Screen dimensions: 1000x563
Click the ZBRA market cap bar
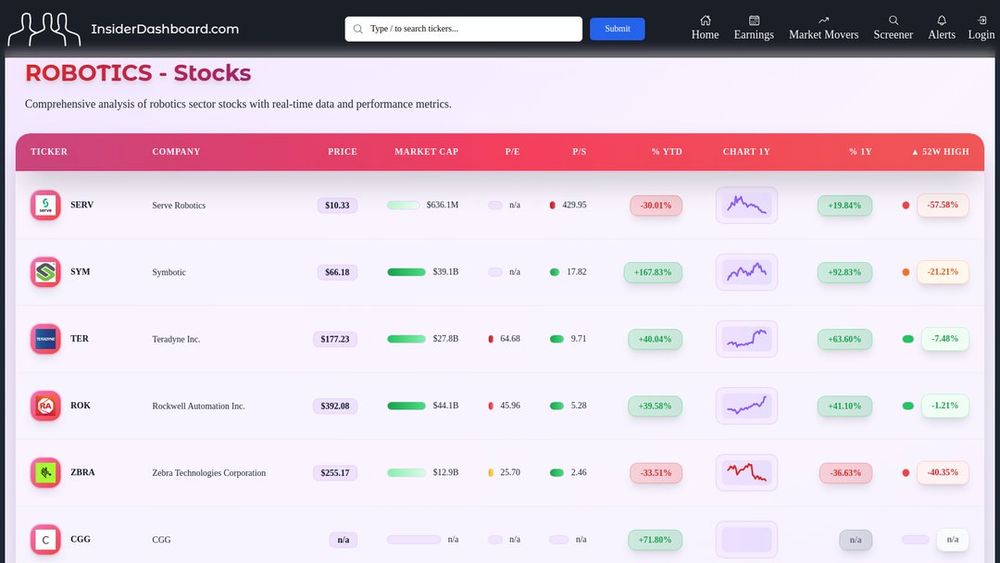[406, 472]
